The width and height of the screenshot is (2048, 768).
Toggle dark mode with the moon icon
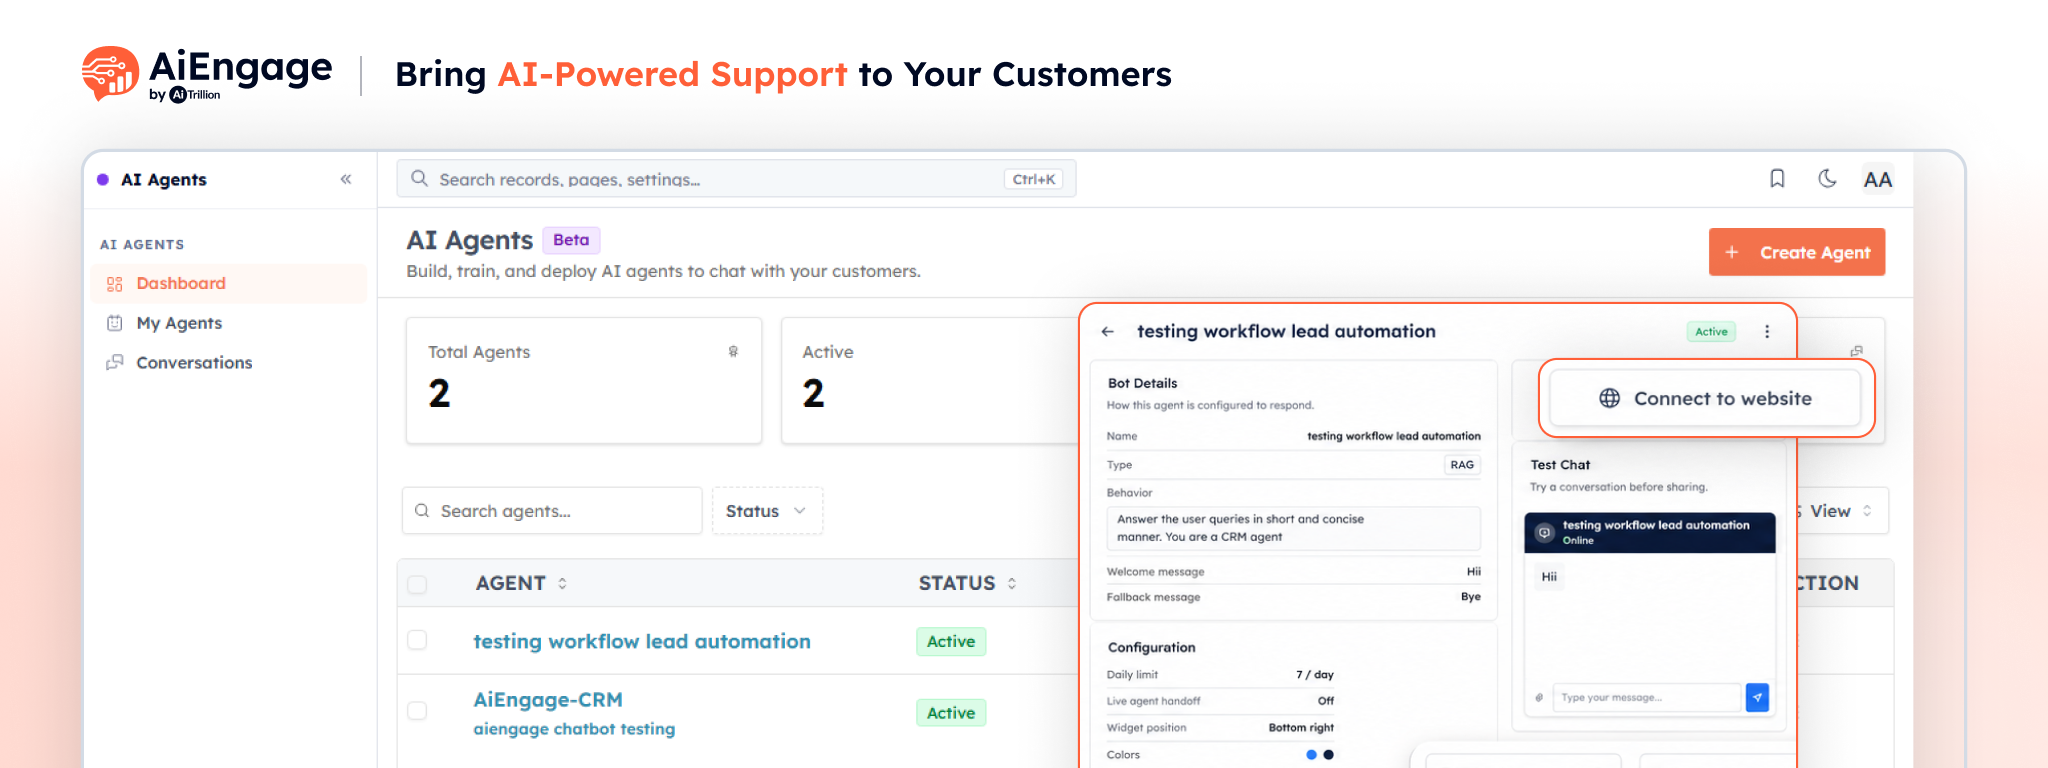1827,179
